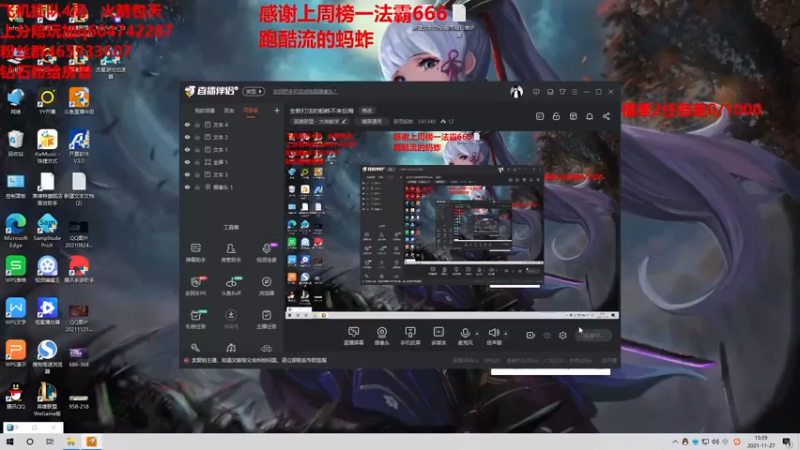Hide the 文本 2 layer

[x=187, y=137]
